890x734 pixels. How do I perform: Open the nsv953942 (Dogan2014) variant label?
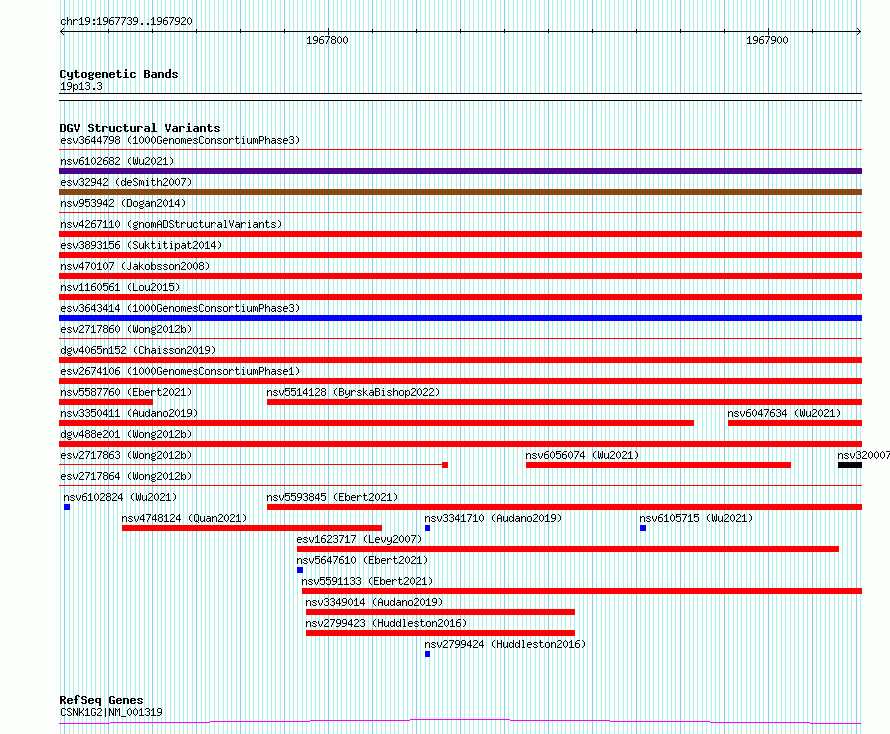click(123, 203)
